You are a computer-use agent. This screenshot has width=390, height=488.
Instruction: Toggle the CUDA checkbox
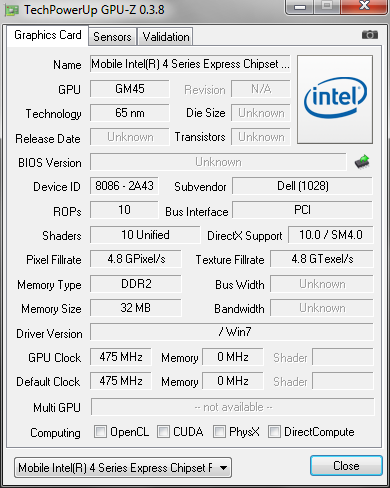point(163,431)
